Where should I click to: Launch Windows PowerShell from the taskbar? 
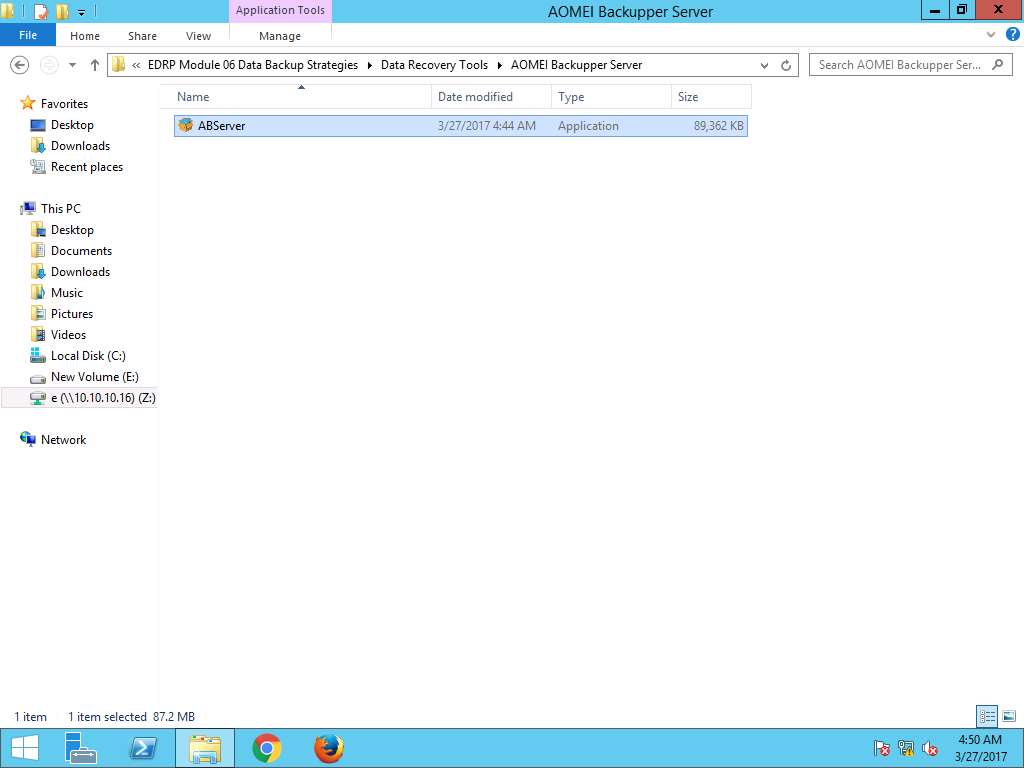coord(143,748)
